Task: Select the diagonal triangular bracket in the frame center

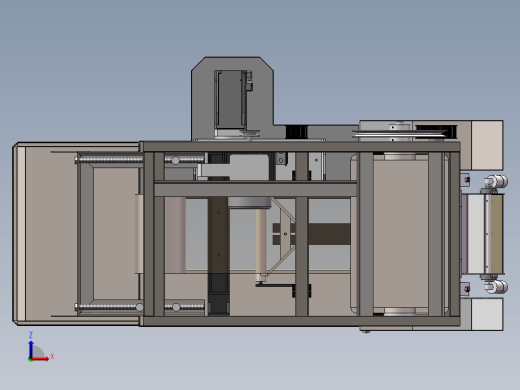Action: point(283,235)
